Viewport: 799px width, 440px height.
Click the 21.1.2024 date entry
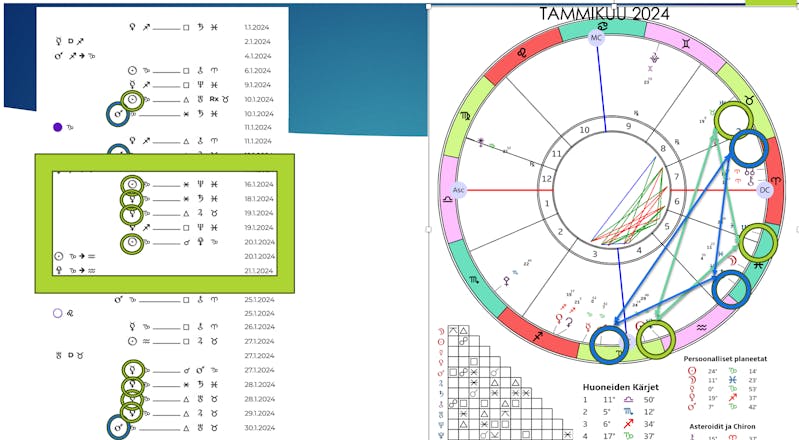point(257,270)
